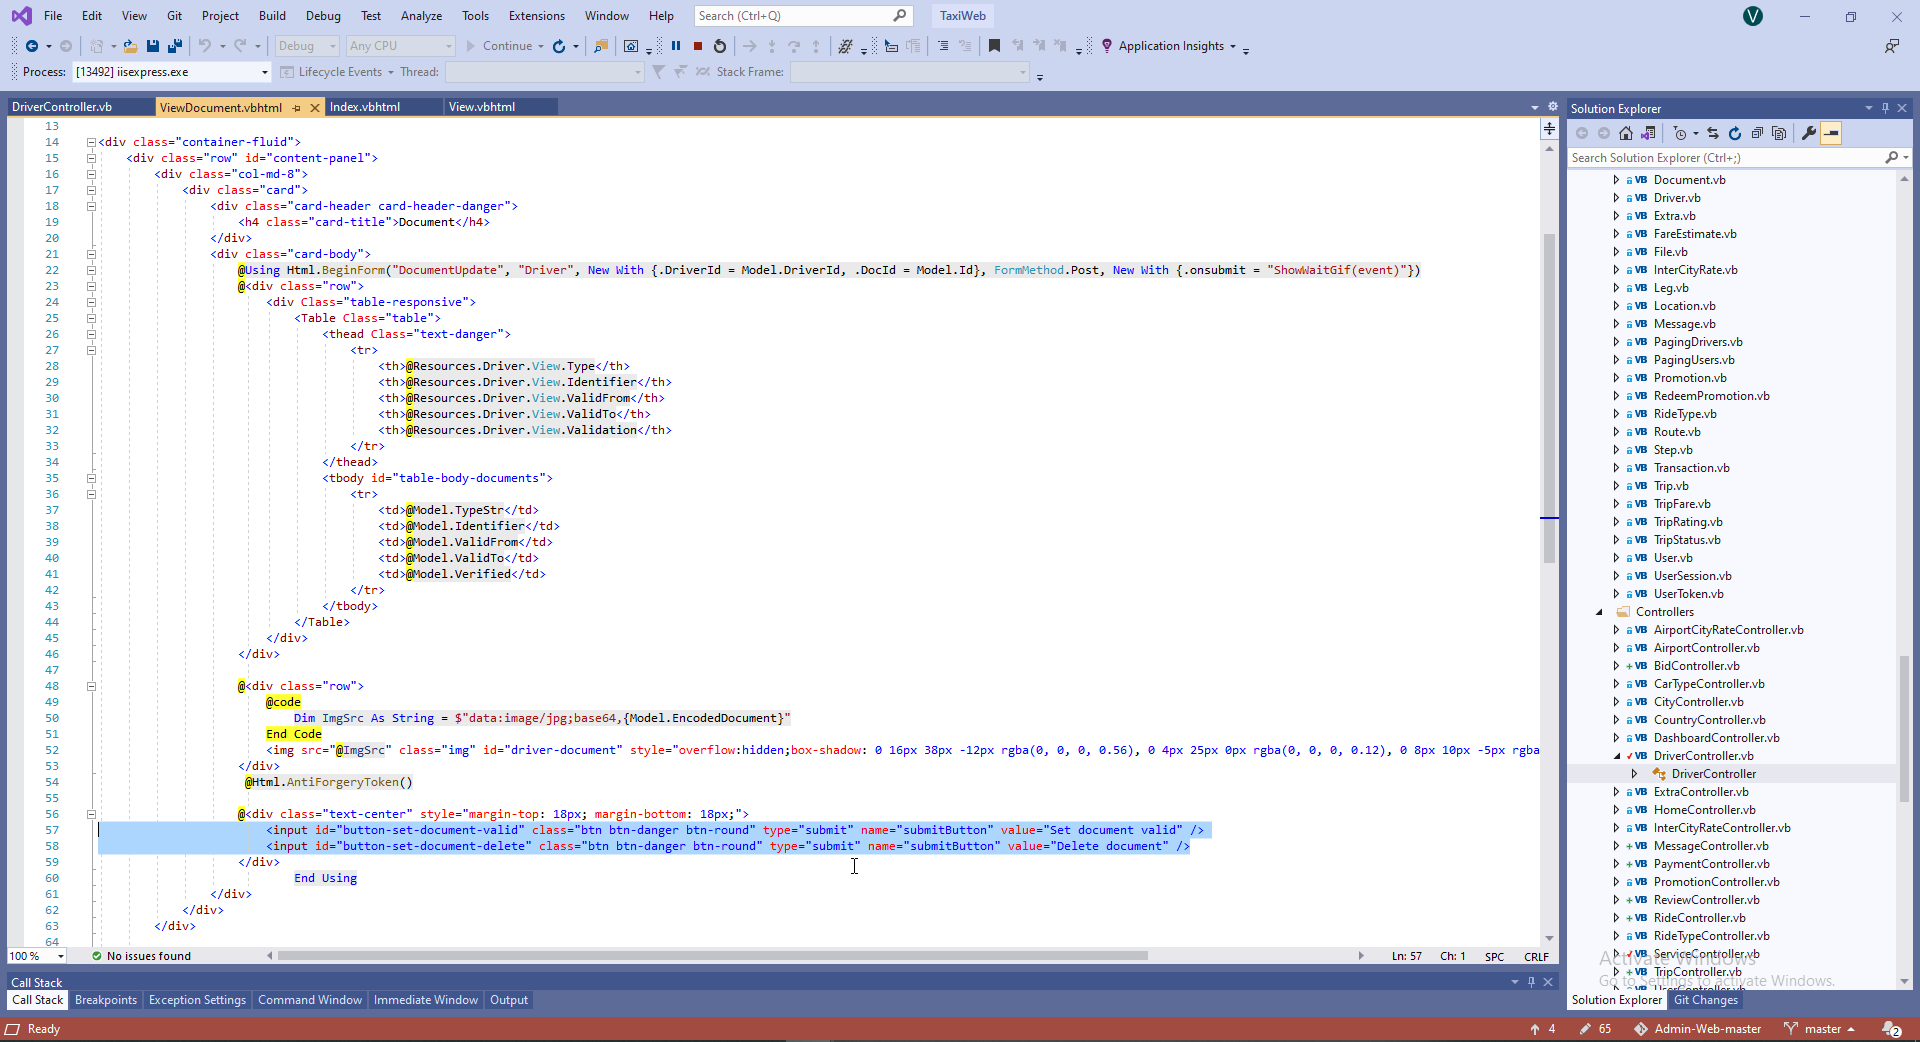Viewport: 1920px width, 1042px height.
Task: Toggle the bookmark on the current line
Action: pyautogui.click(x=994, y=46)
